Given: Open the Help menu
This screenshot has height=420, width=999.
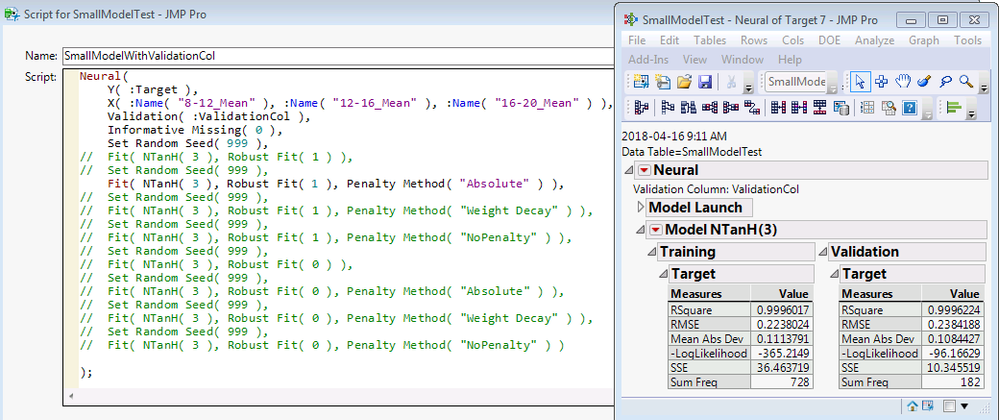Looking at the screenshot, I should [x=789, y=59].
